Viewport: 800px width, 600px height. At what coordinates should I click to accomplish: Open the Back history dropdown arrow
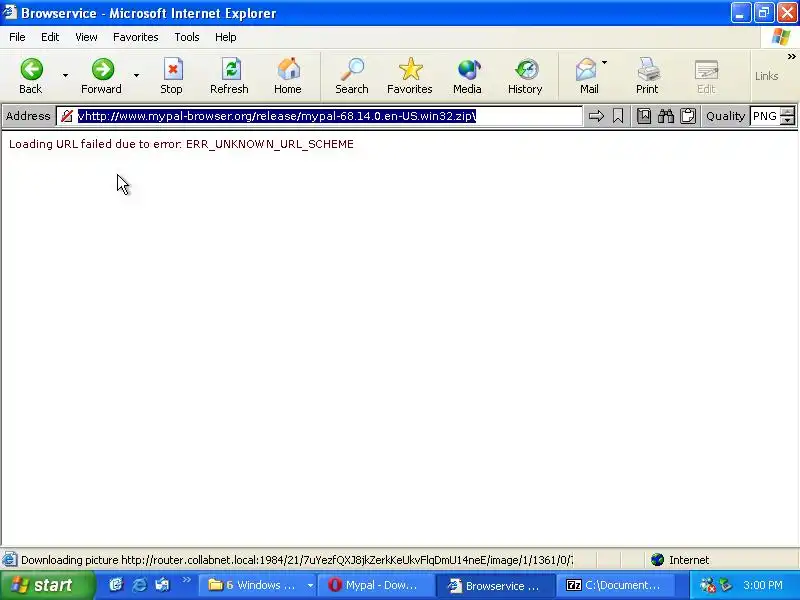click(x=65, y=76)
